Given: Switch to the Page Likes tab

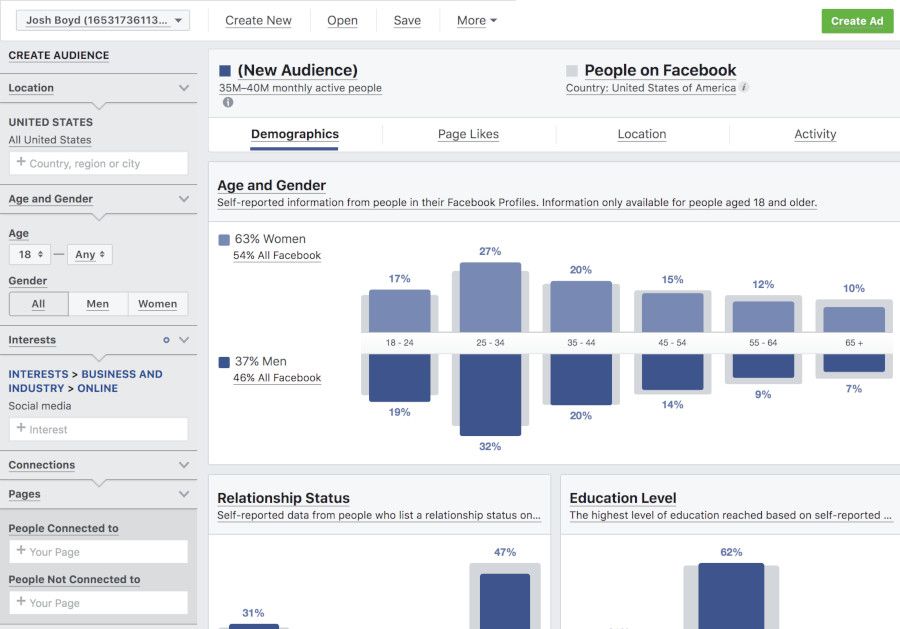Looking at the screenshot, I should 468,134.
